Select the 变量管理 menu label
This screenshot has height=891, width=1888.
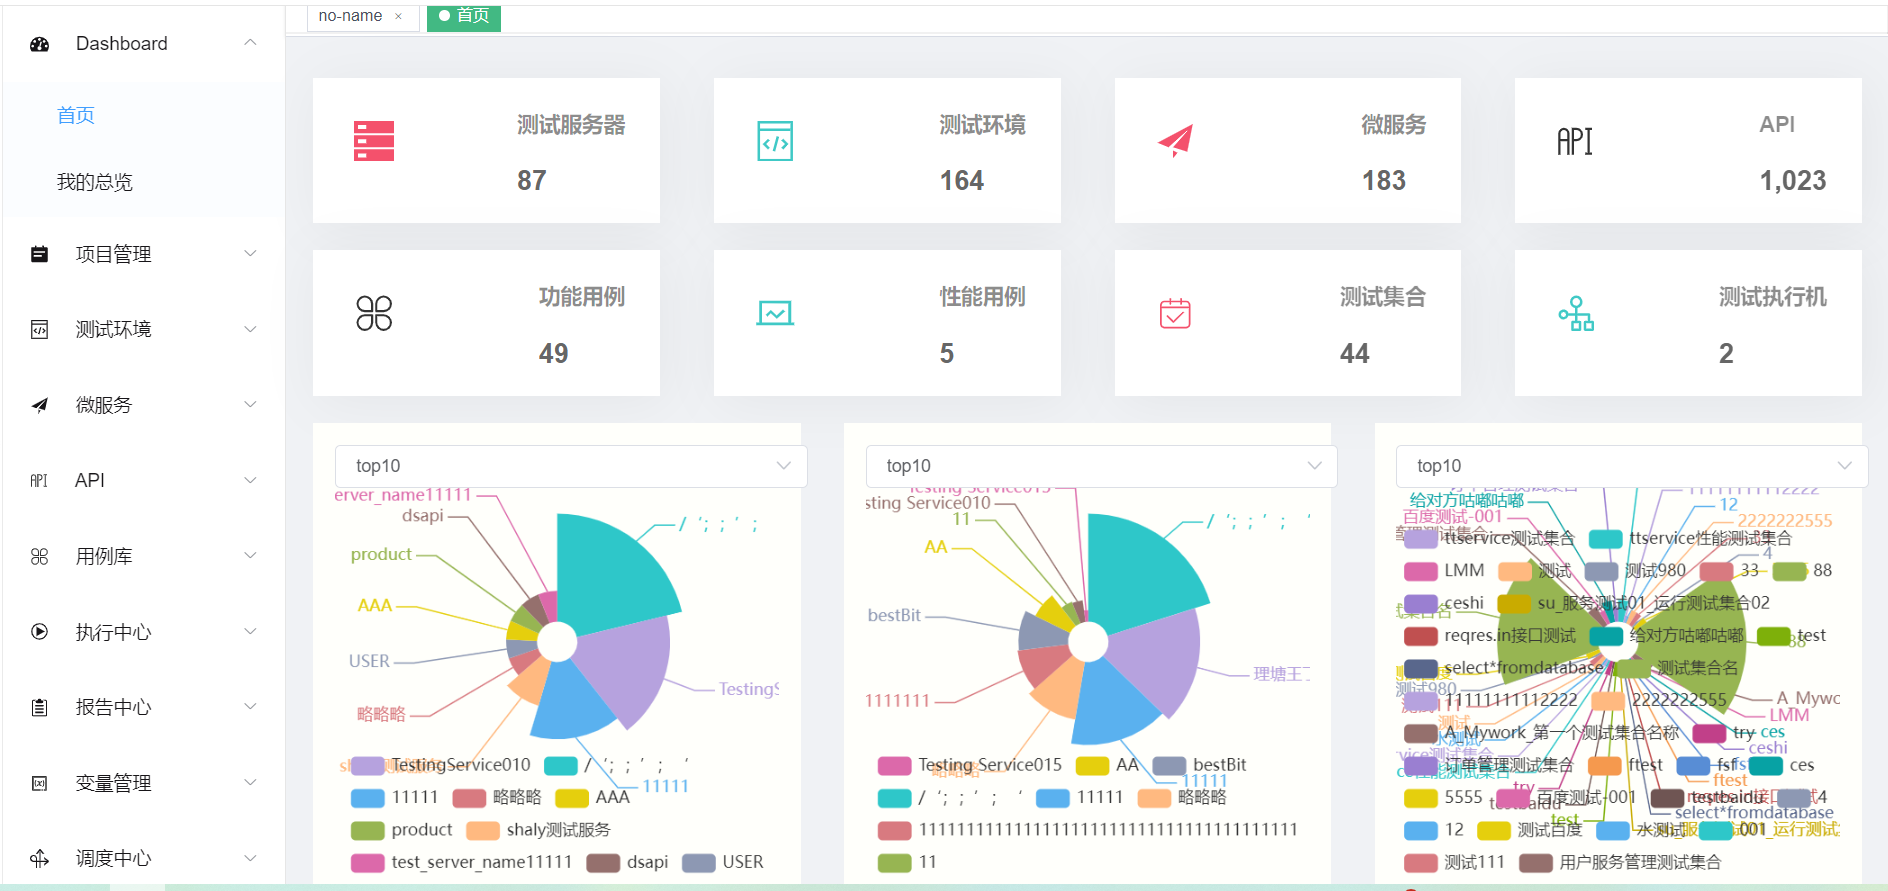pyautogui.click(x=114, y=783)
